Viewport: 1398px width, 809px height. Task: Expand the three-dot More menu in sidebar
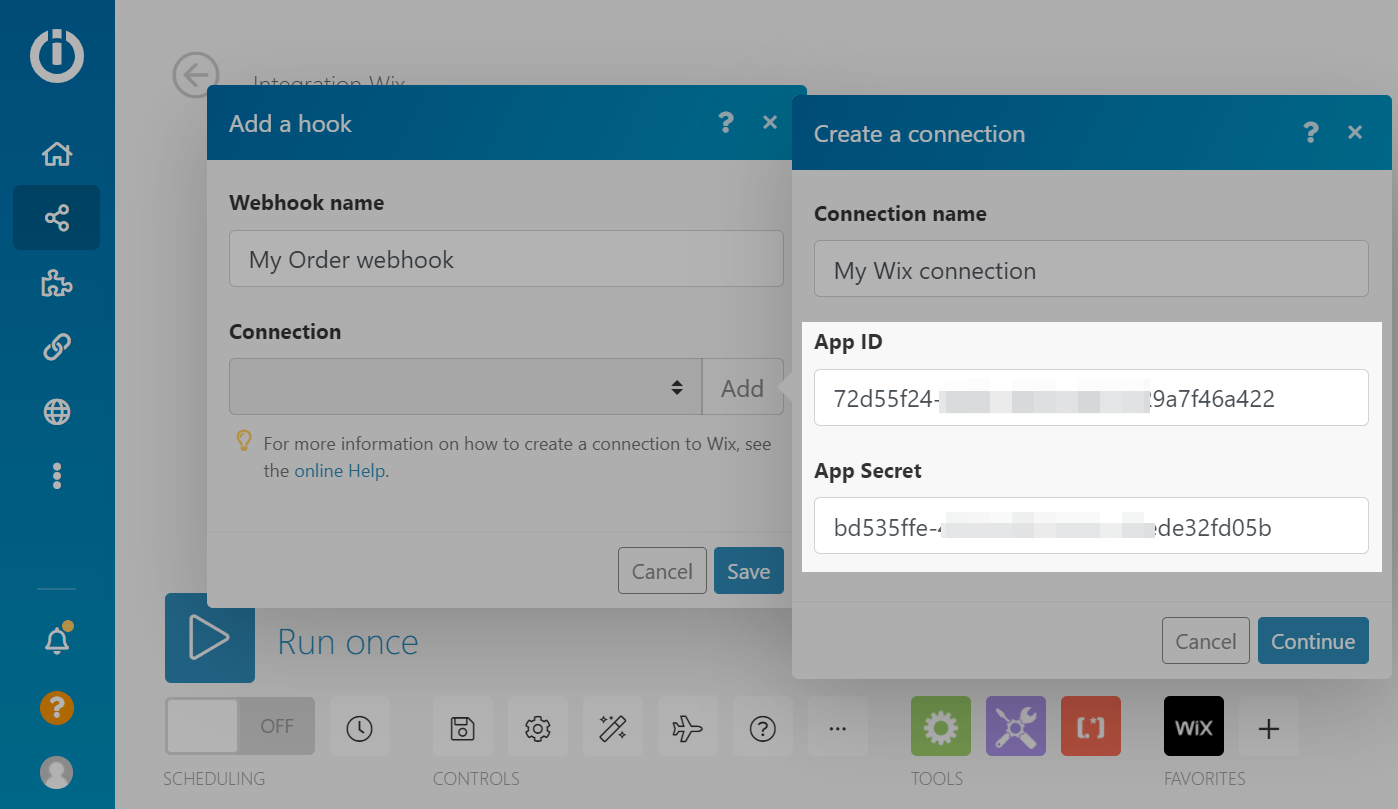pos(57,476)
